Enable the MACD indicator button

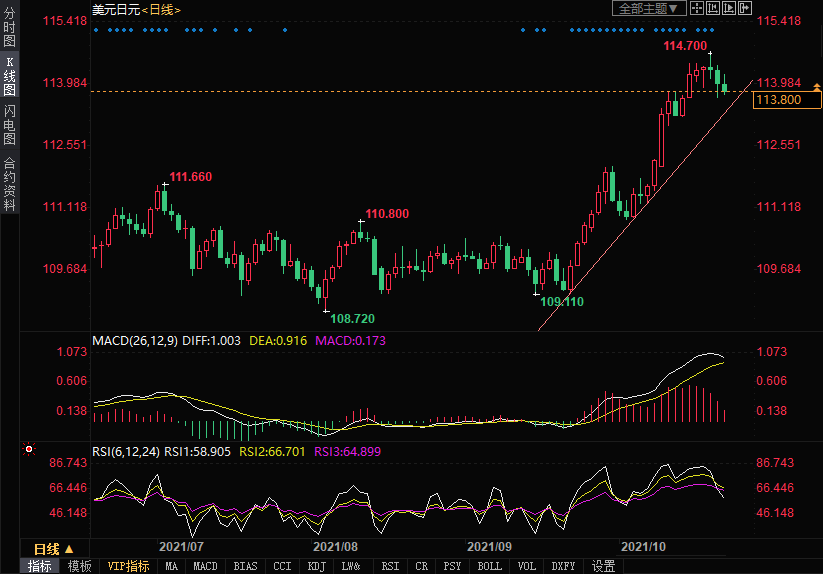205,566
